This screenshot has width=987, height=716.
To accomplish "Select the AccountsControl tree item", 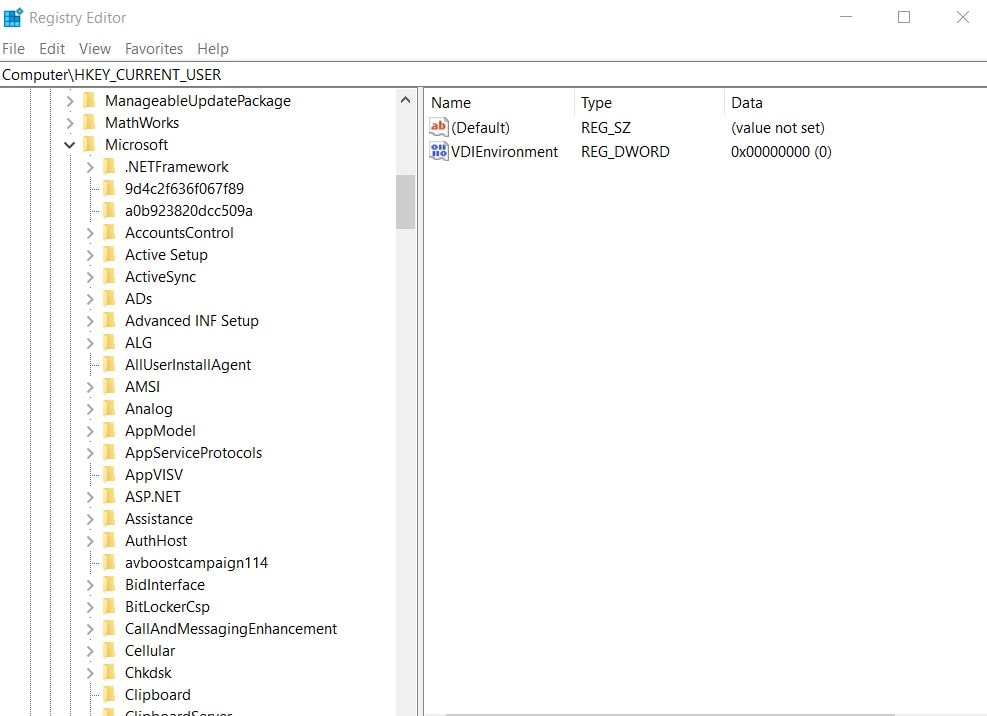I will tap(178, 232).
